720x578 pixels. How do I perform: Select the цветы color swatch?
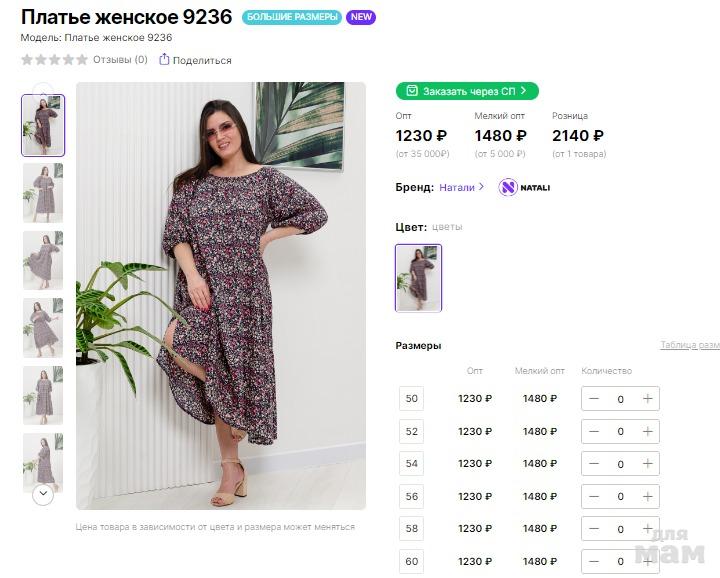point(418,277)
